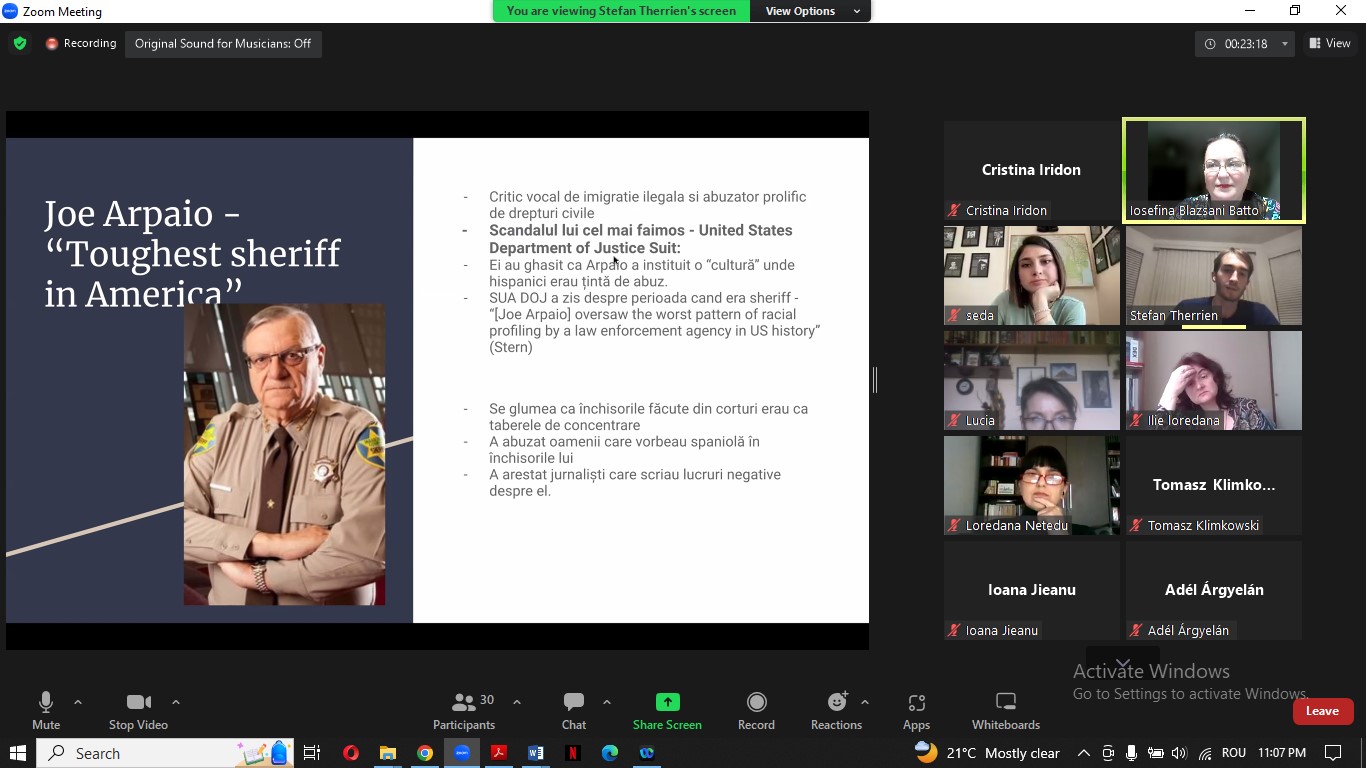
Task: Click the Recording indicator
Action: click(81, 44)
